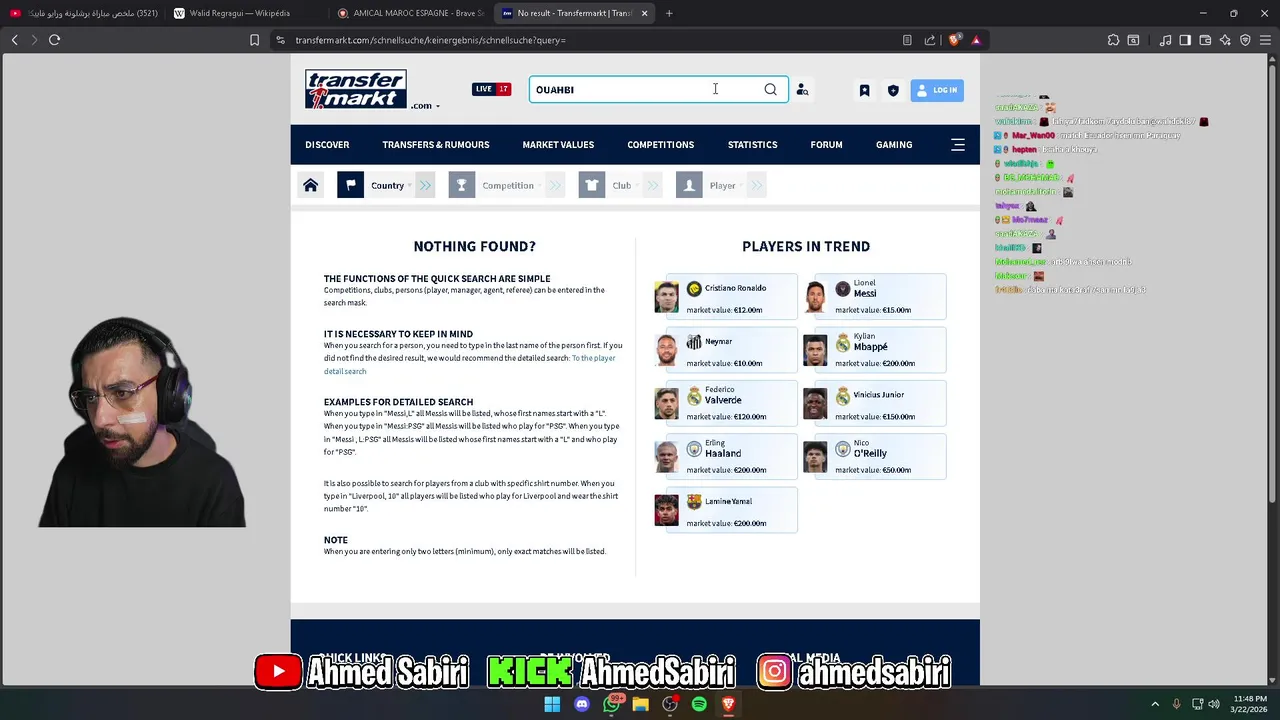Open the Brave Rewards triangle icon
This screenshot has height=720, width=1280.
[x=976, y=40]
